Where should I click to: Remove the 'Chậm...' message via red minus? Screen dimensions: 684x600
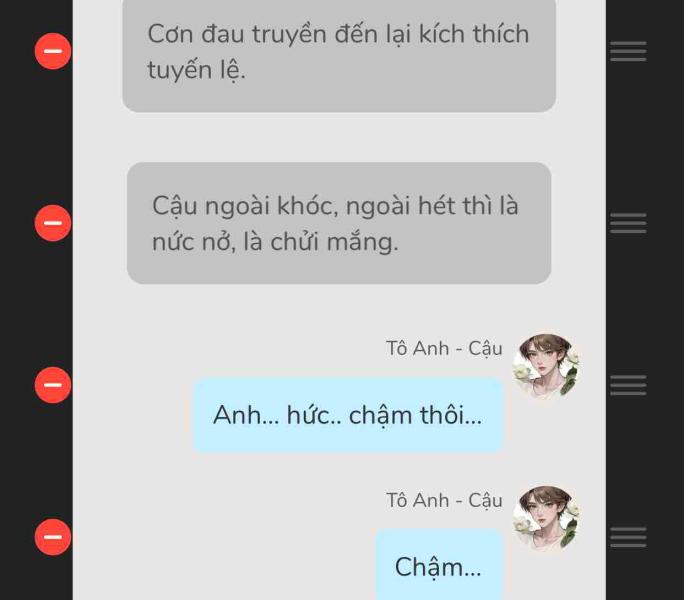[53, 537]
